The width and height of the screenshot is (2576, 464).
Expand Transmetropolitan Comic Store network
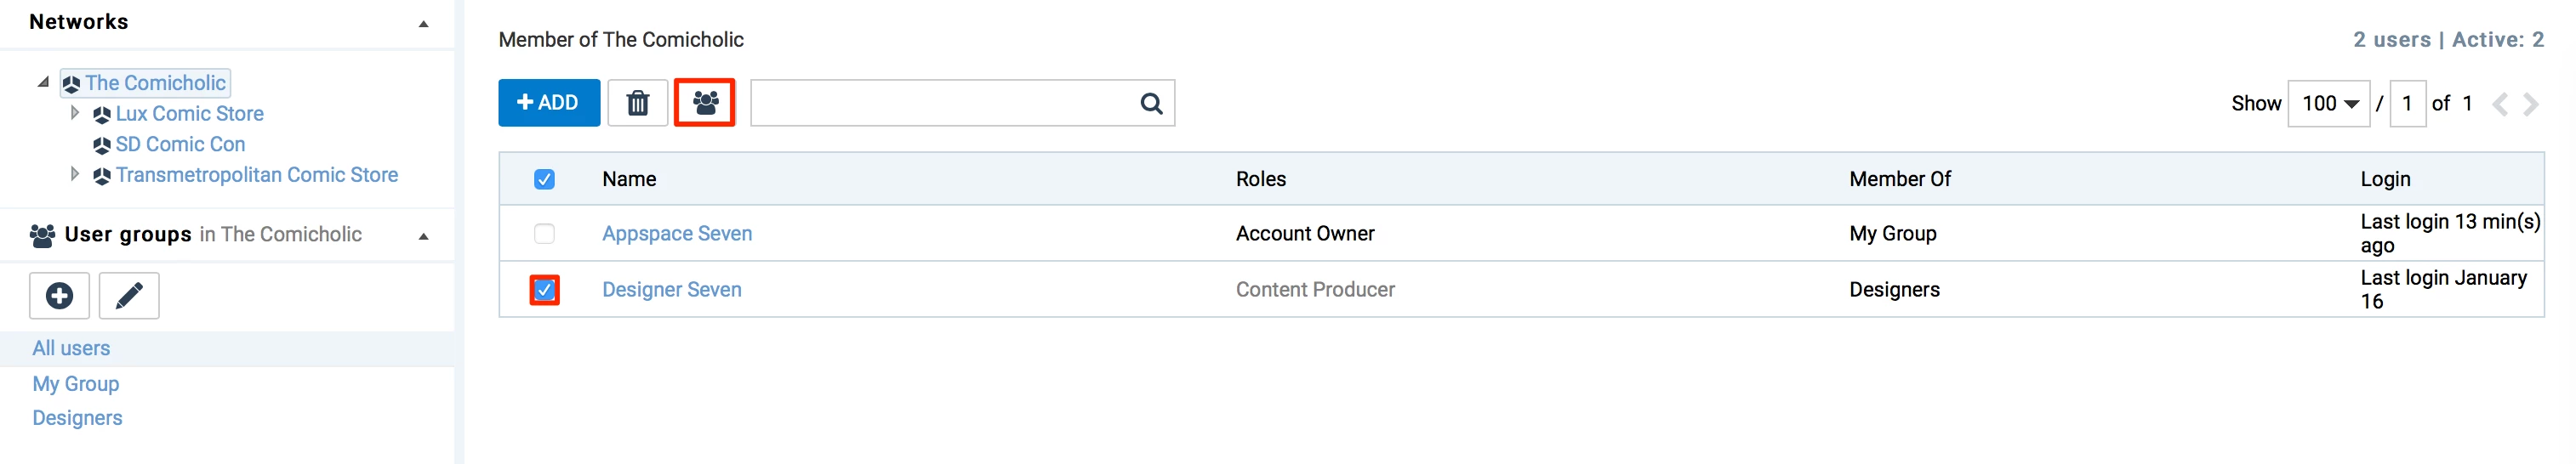pyautogui.click(x=75, y=174)
